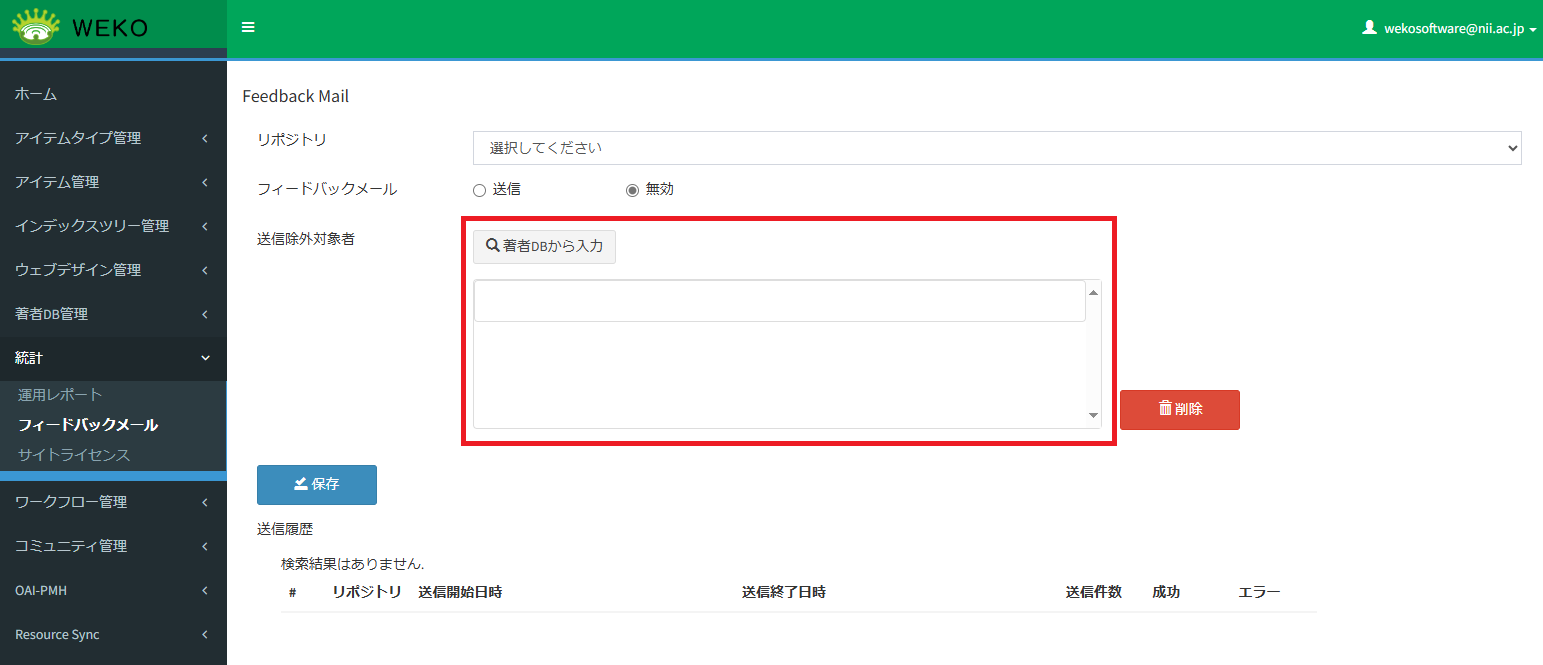Viewport: 1543px width, 665px height.
Task: Click the 著者DBから入力 search button
Action: [544, 246]
